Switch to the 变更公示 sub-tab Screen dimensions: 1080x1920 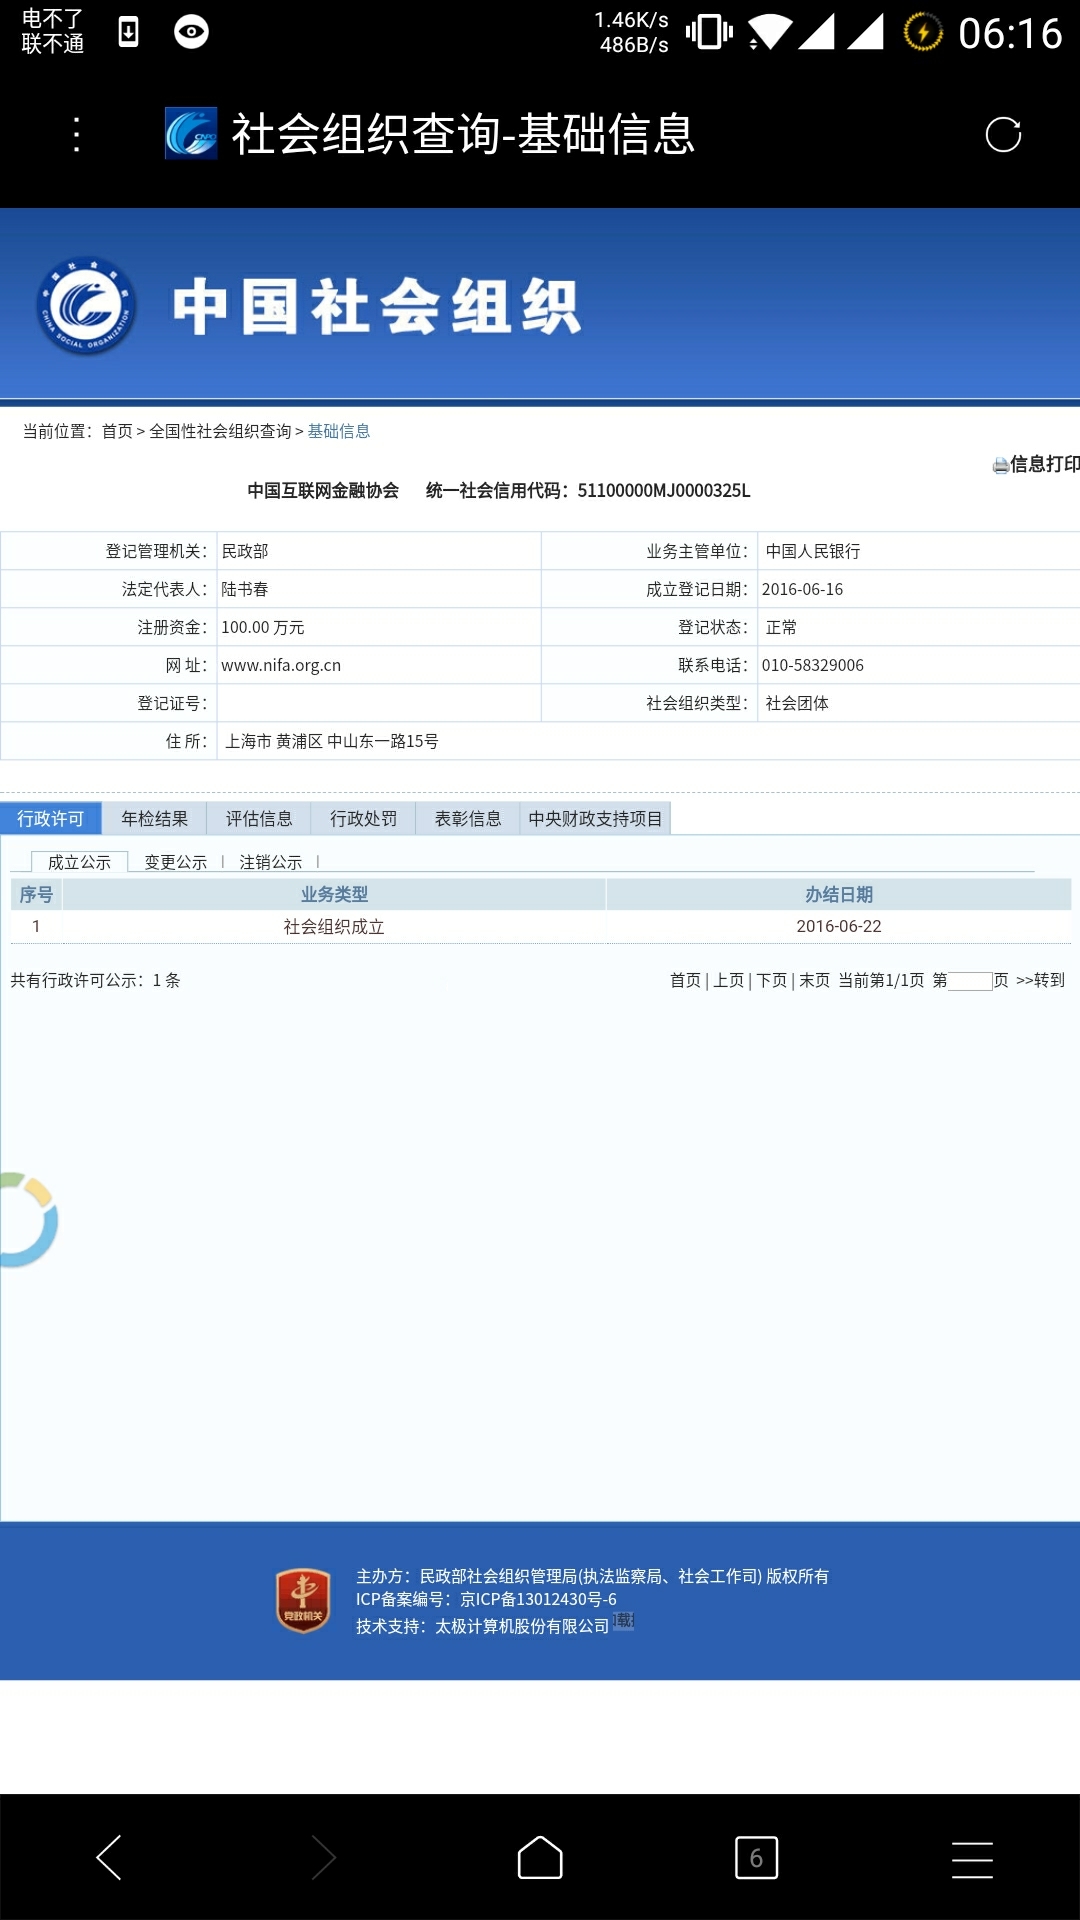point(176,862)
